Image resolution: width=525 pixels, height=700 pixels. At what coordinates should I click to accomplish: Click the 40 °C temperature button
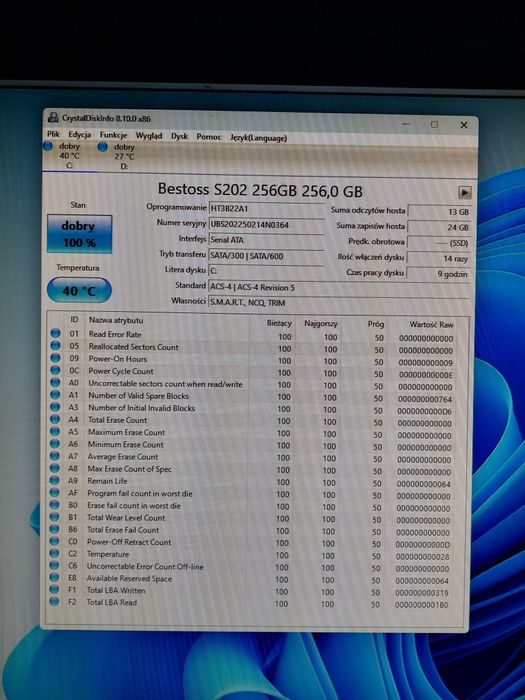coord(79,291)
